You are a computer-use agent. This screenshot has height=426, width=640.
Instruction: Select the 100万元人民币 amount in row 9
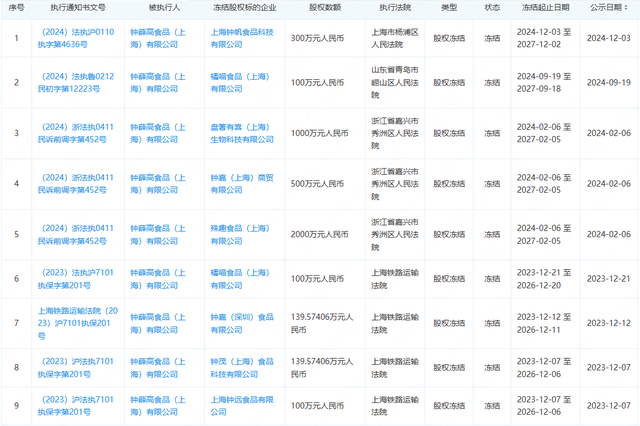click(317, 406)
